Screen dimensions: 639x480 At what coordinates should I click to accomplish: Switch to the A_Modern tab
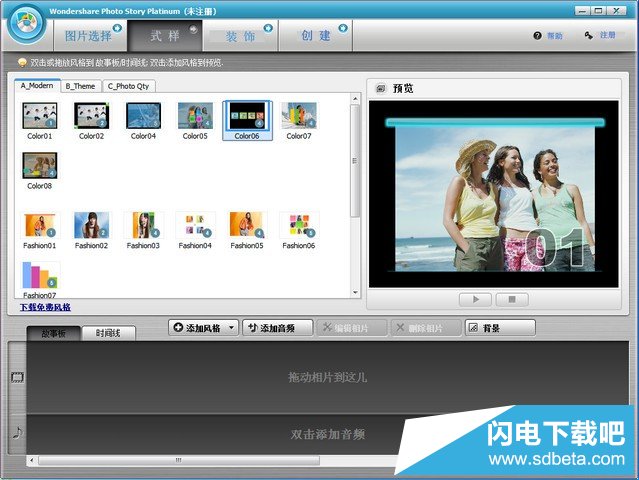(37, 86)
